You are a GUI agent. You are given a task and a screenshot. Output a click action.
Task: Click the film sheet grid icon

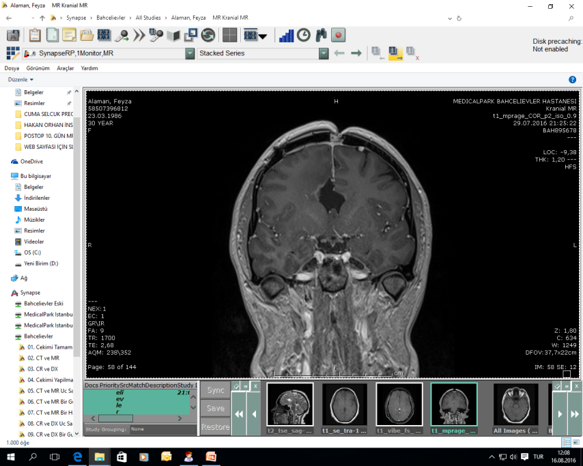[x=104, y=35]
